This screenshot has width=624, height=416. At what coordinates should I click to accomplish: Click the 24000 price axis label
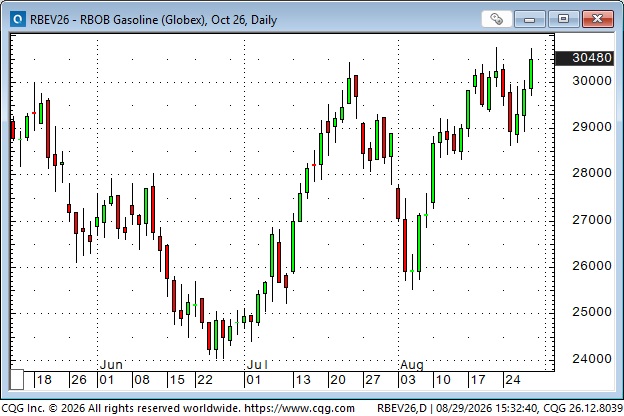point(592,359)
